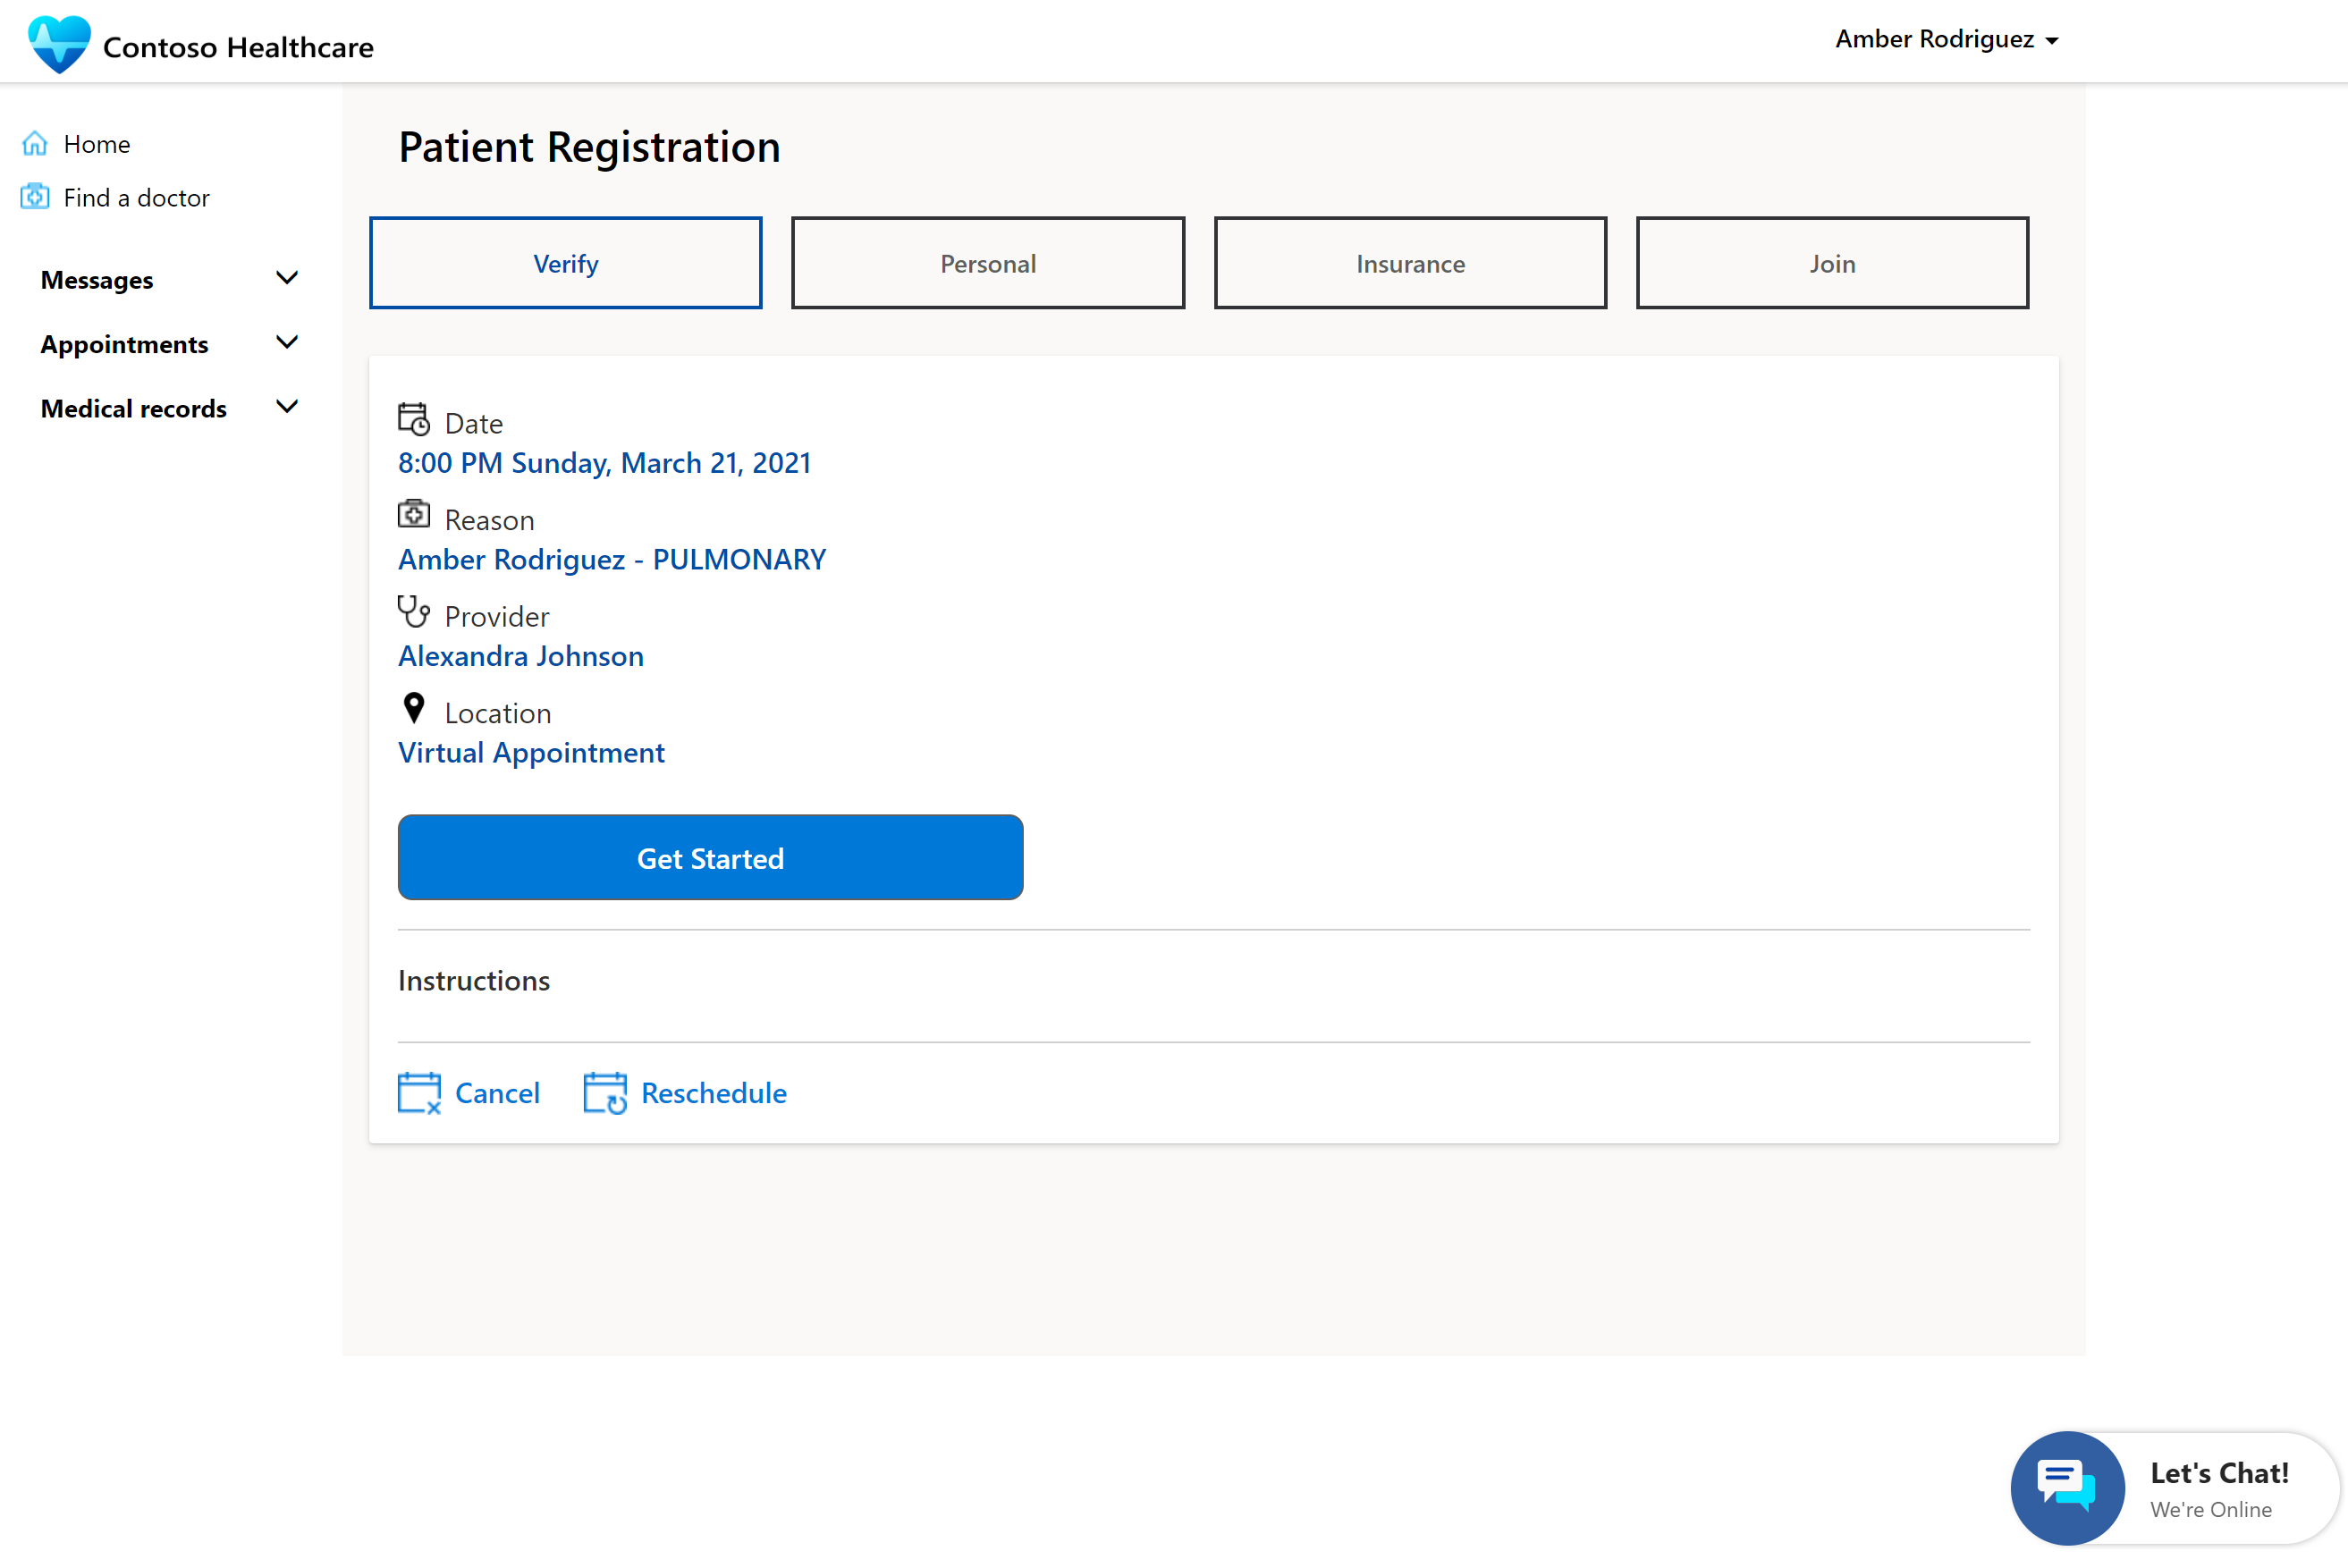Image resolution: width=2348 pixels, height=1568 pixels.
Task: Click the Reschedule link
Action: [712, 1093]
